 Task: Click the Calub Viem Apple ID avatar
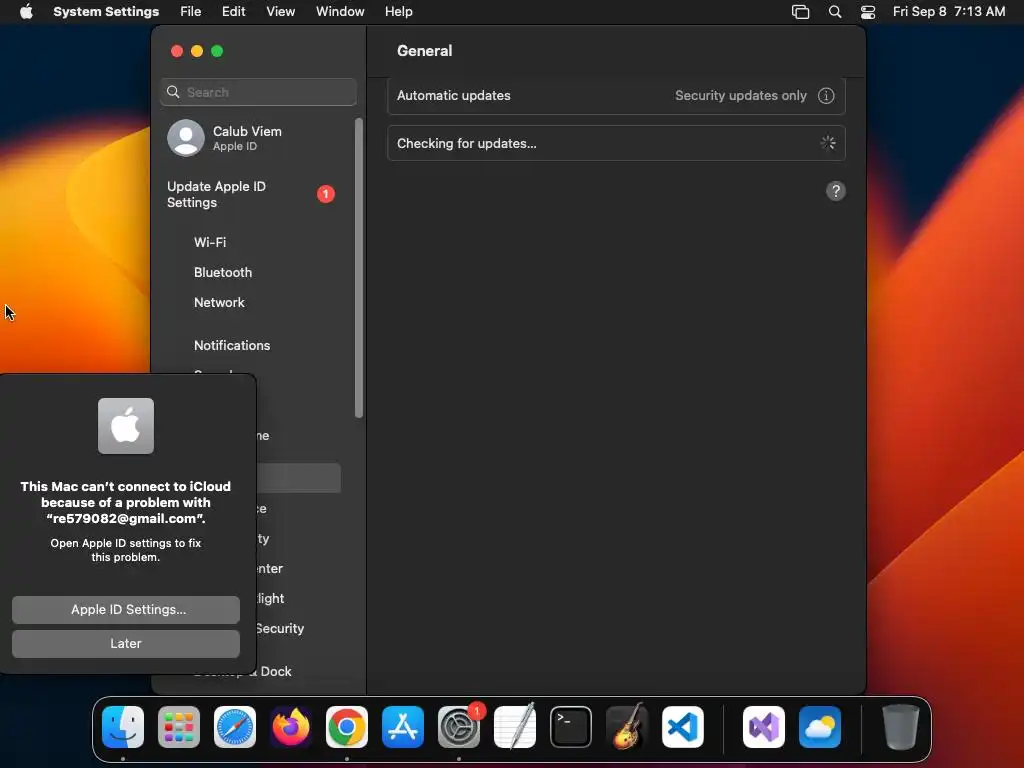[x=186, y=138]
